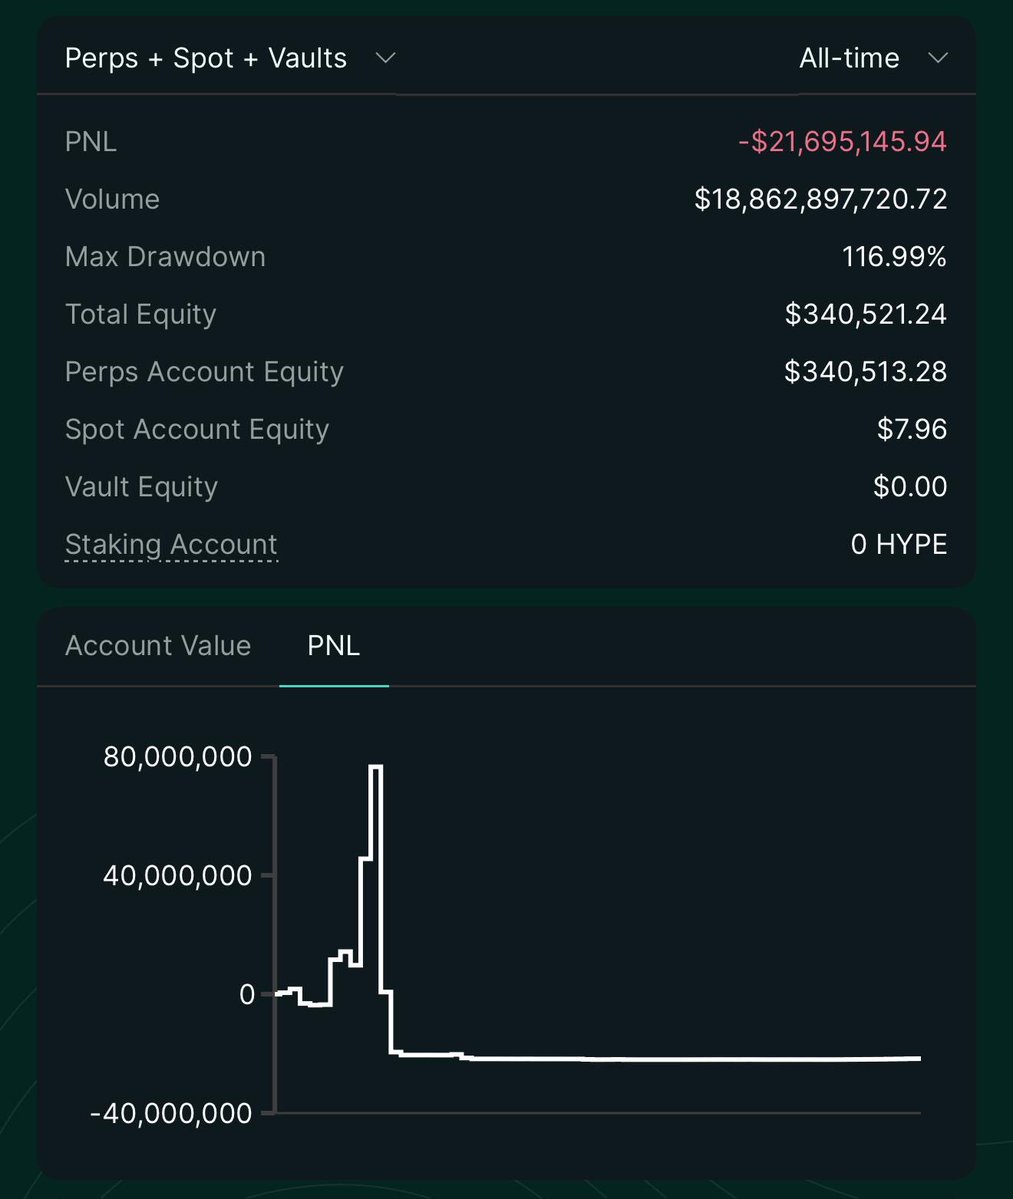Select the PNL chart tab
1013x1199 pixels.
tap(333, 645)
